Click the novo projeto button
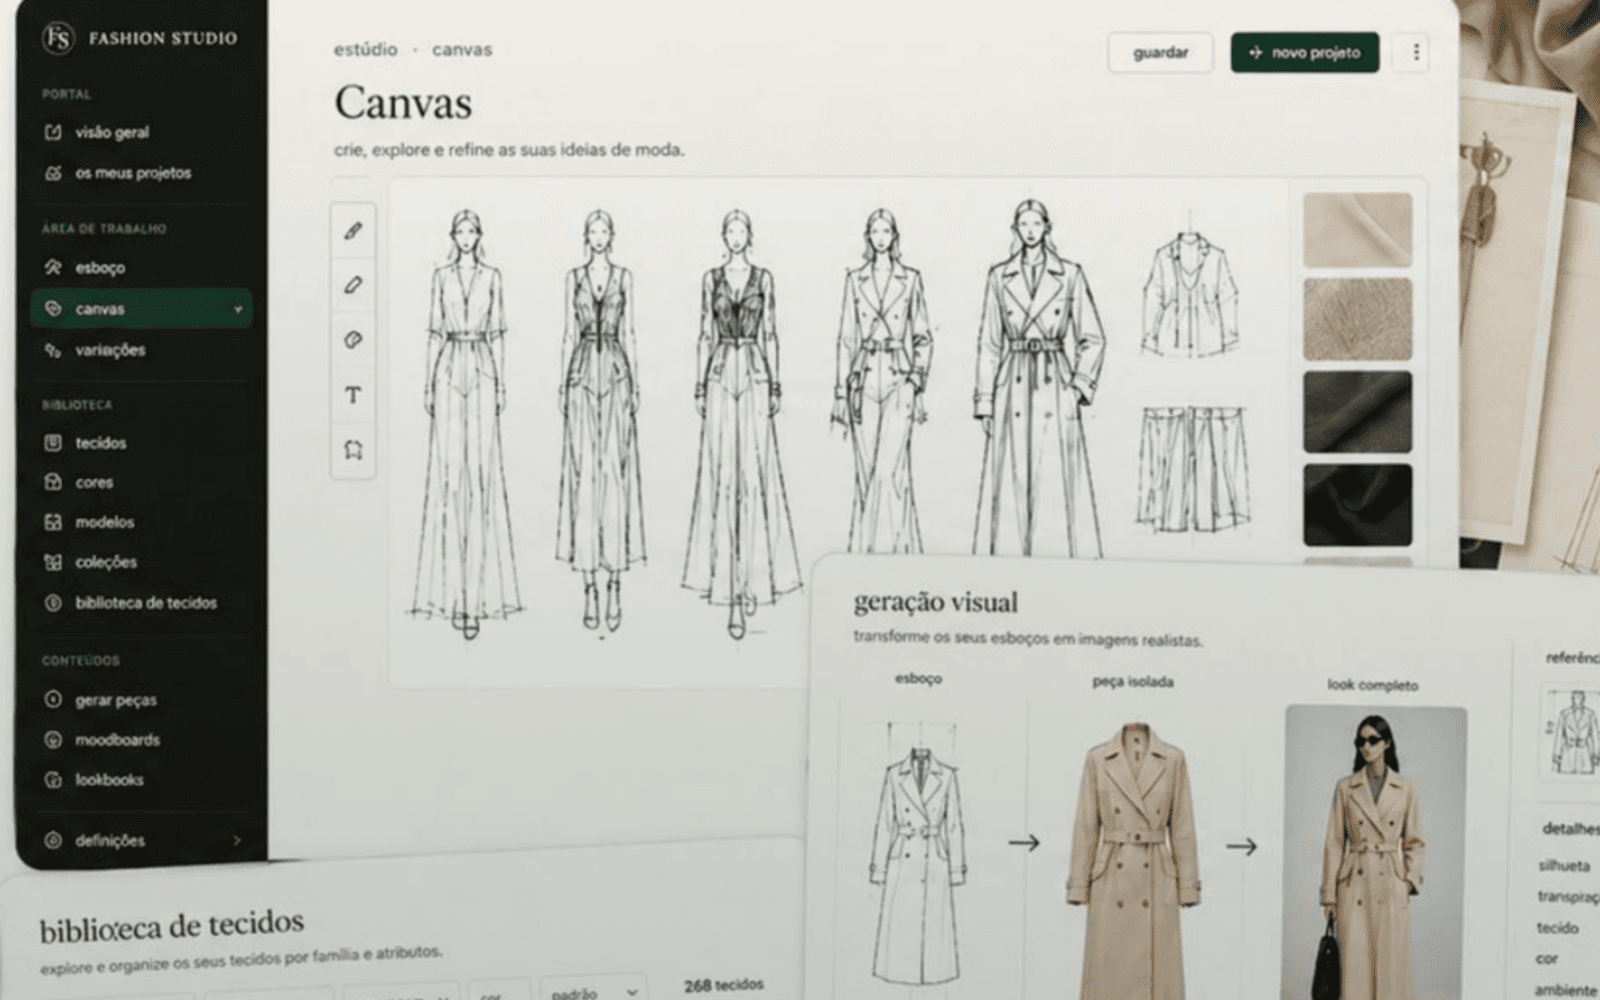1600x1000 pixels. [1305, 52]
